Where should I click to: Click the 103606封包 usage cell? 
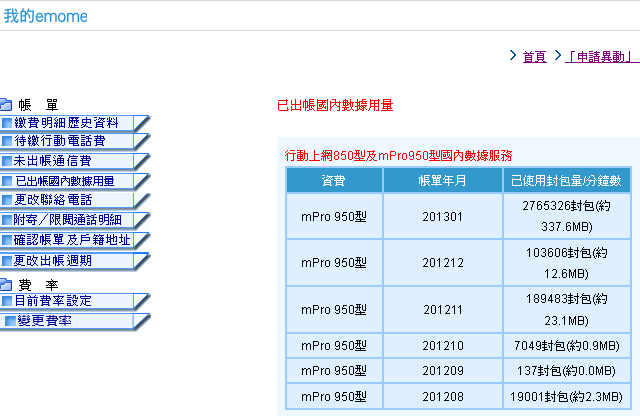click(567, 263)
